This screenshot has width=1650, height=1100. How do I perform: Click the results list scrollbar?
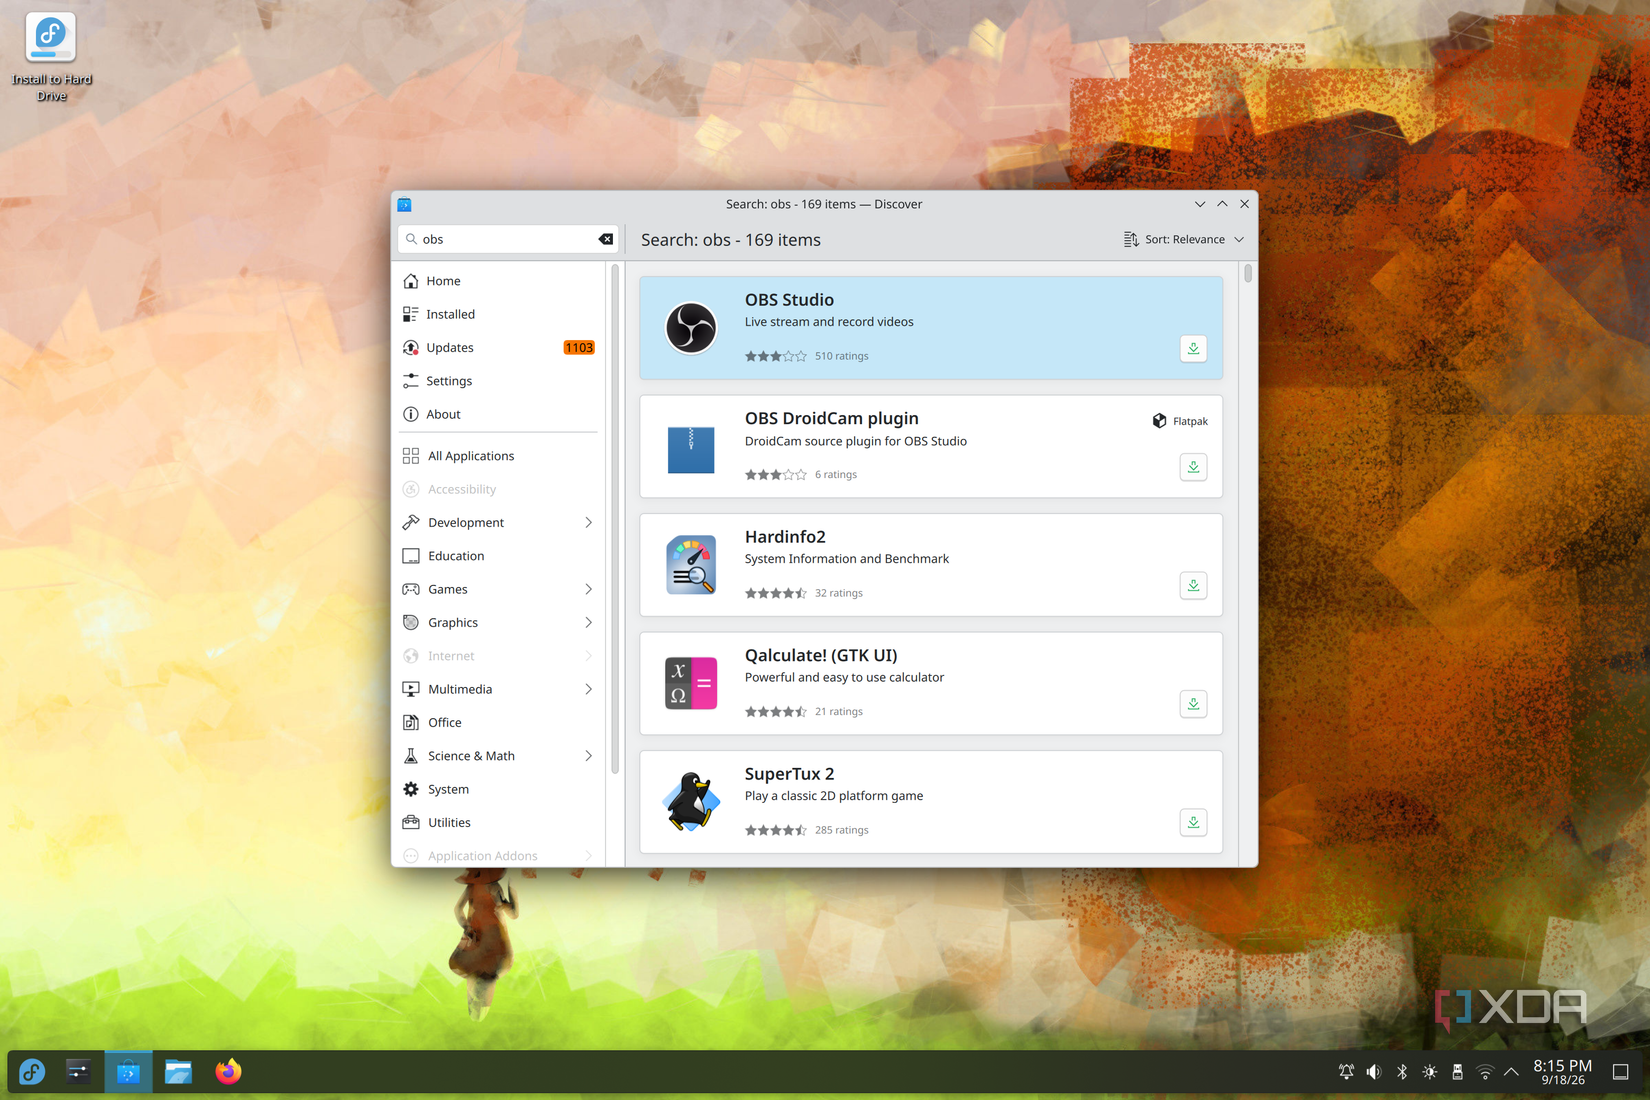click(x=1248, y=274)
